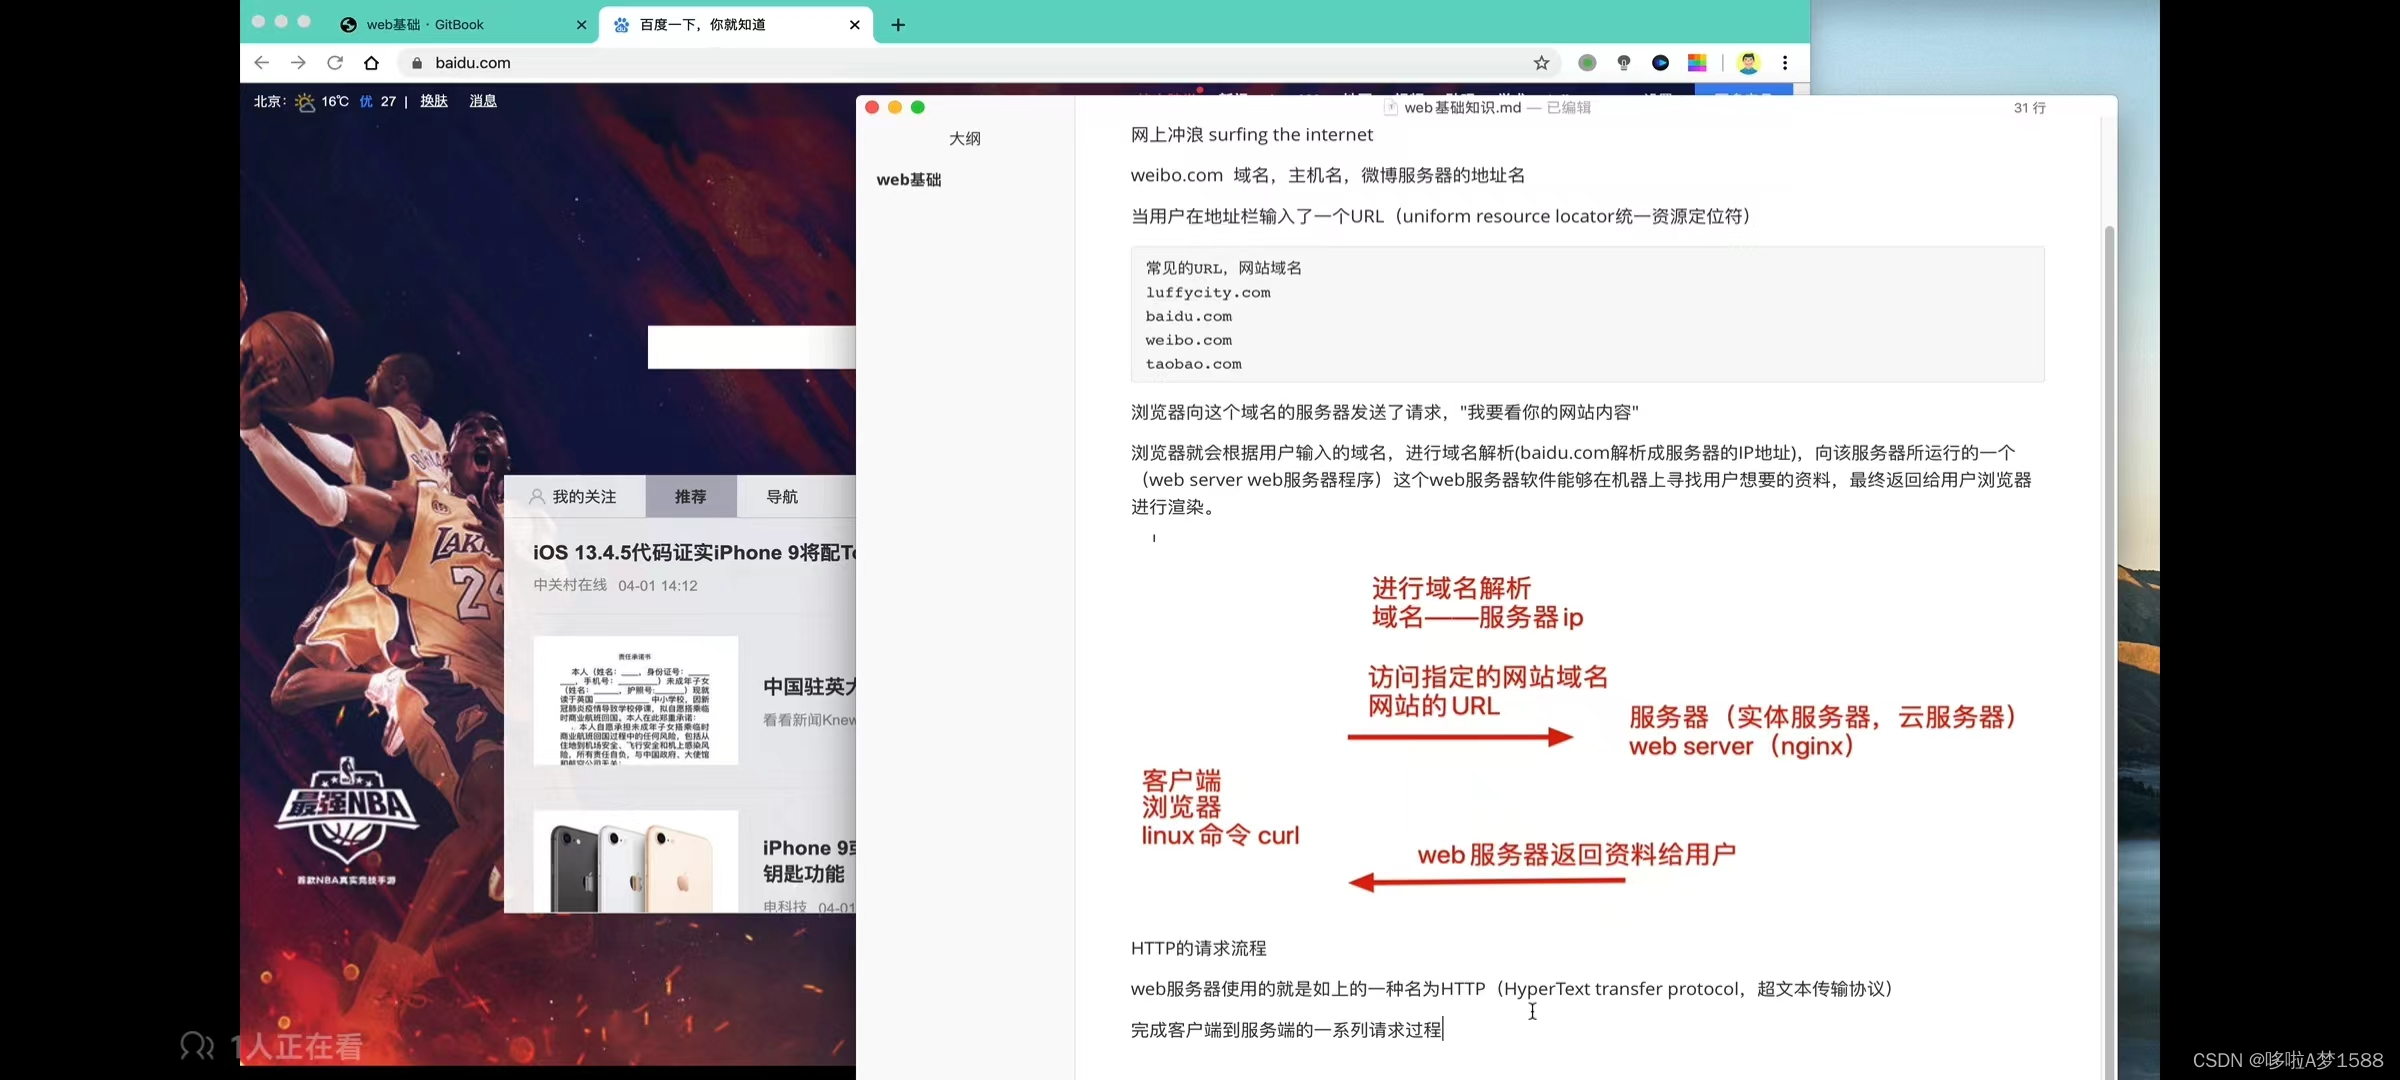Navigate back in browser history

point(262,63)
